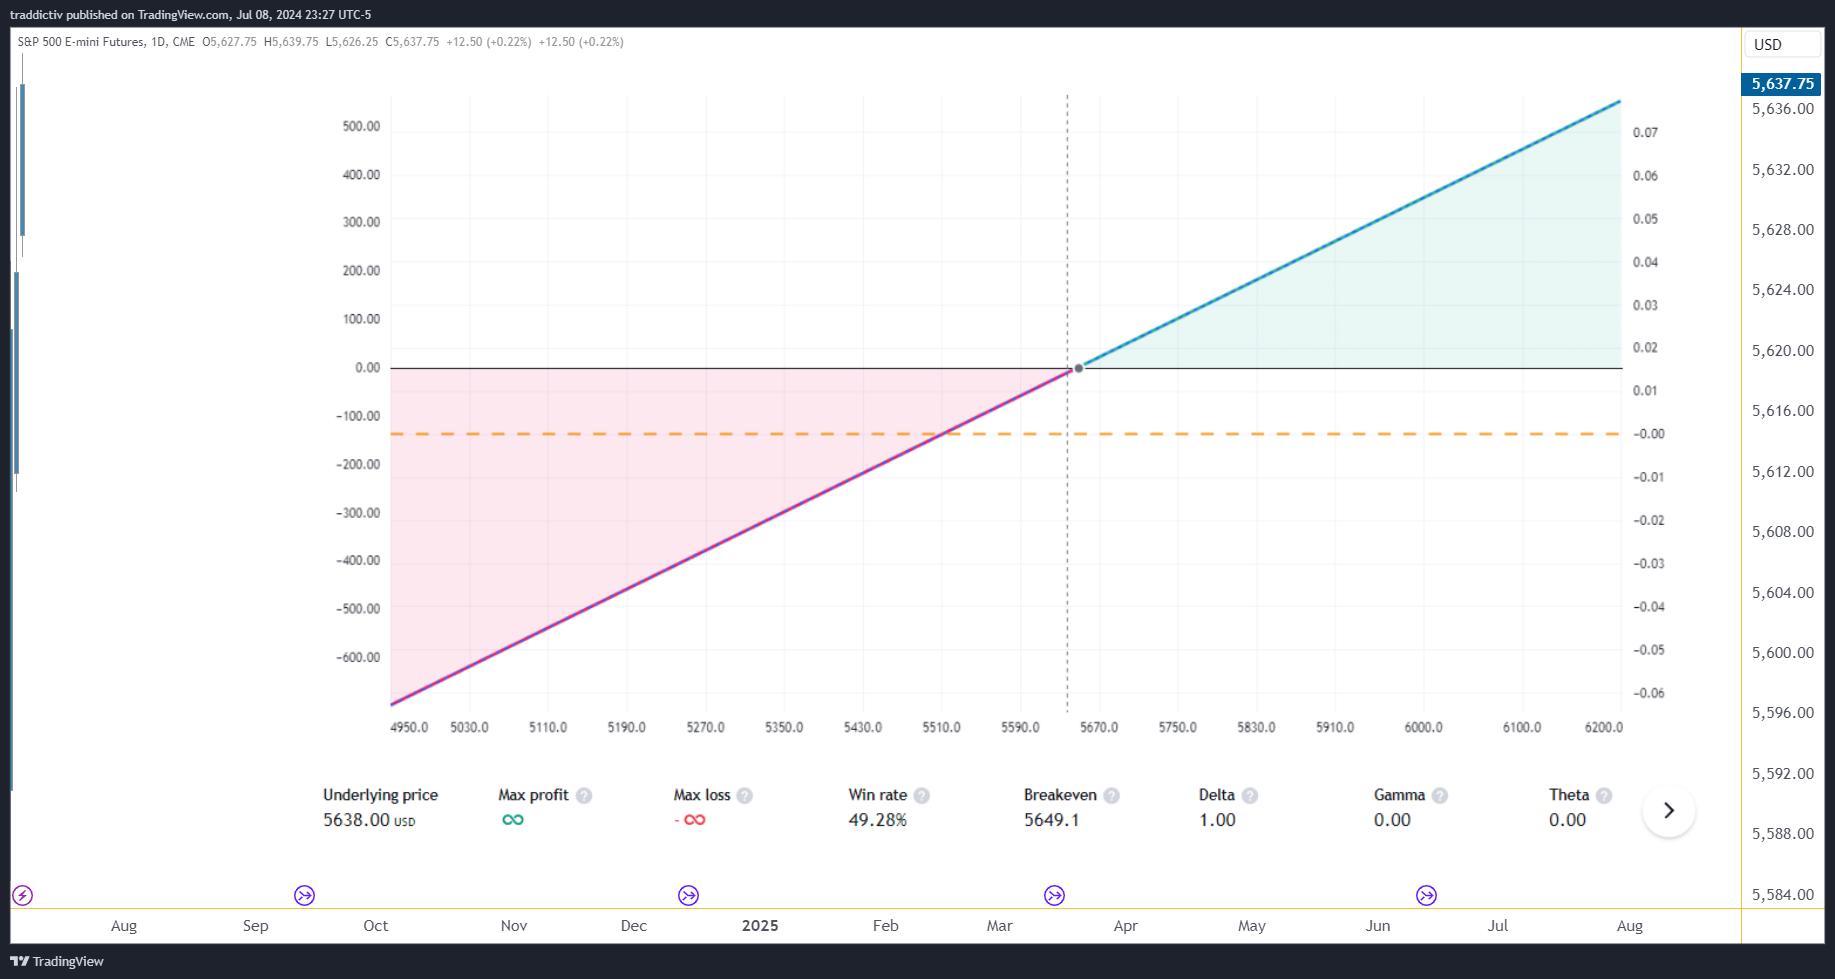The image size is (1835, 979).
Task: Click the 2025 label on time axis
Action: click(x=760, y=926)
